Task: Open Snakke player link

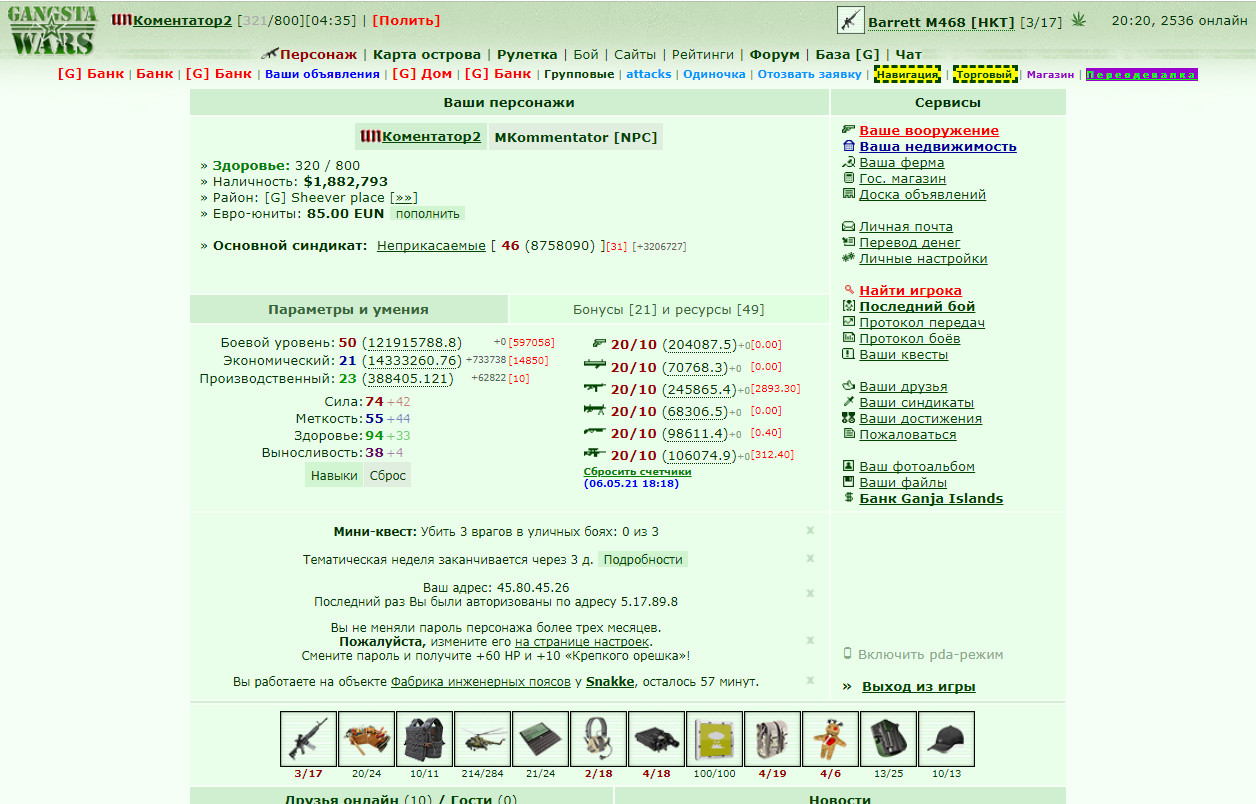Action: (x=610, y=682)
